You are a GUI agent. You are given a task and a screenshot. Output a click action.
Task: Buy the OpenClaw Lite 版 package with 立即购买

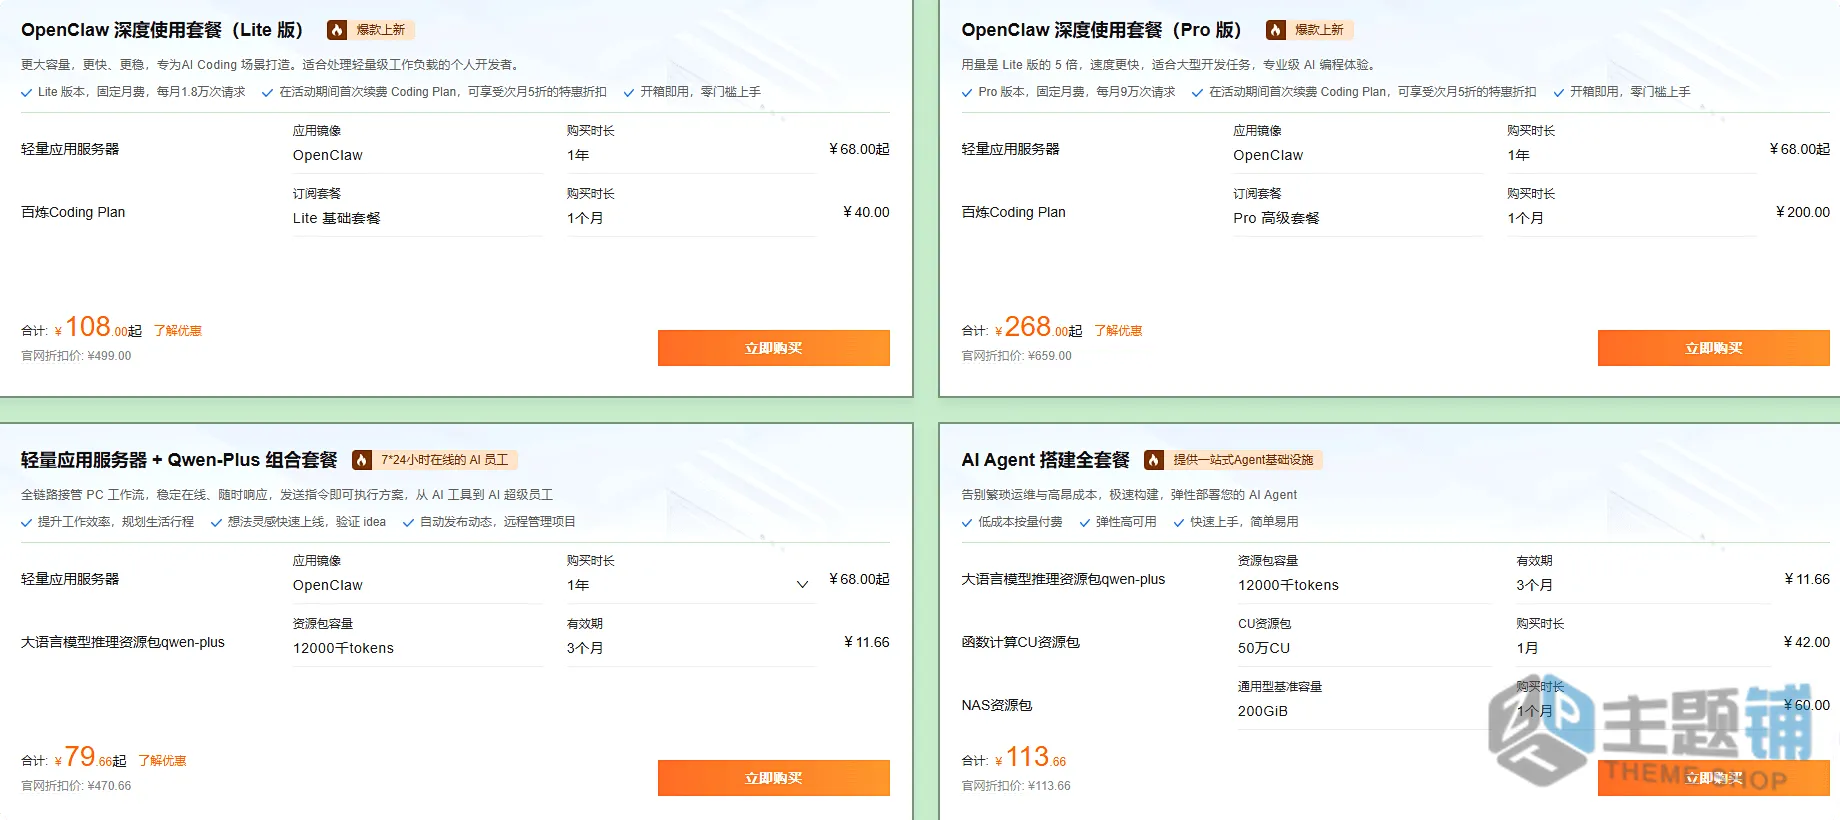click(773, 348)
